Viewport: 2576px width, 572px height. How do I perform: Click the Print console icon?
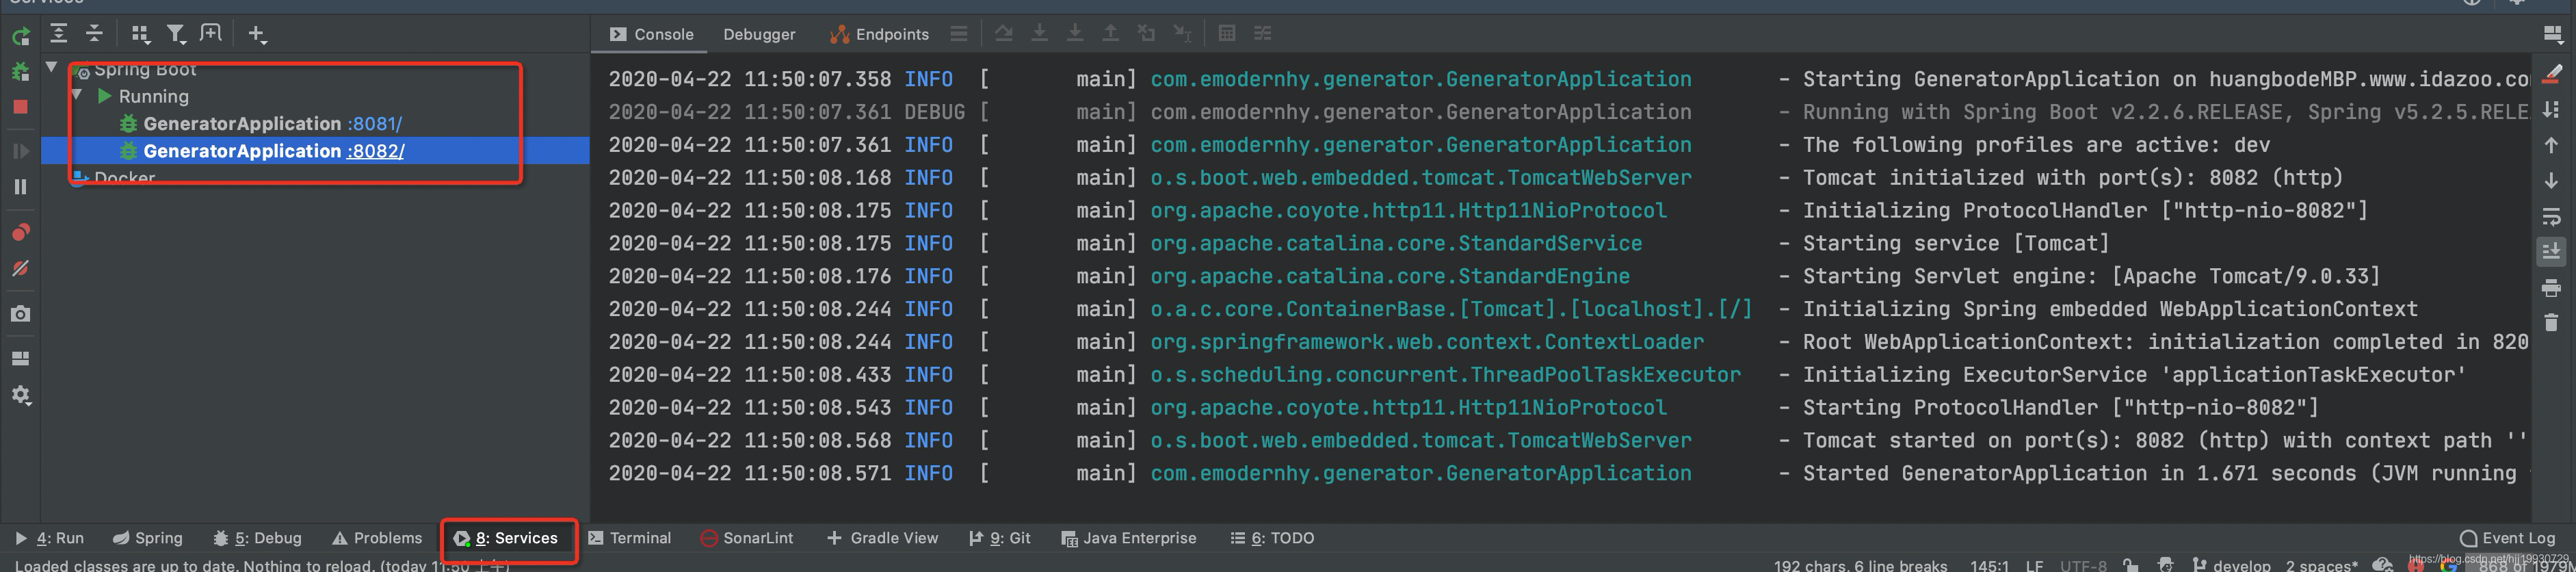pos(2552,289)
